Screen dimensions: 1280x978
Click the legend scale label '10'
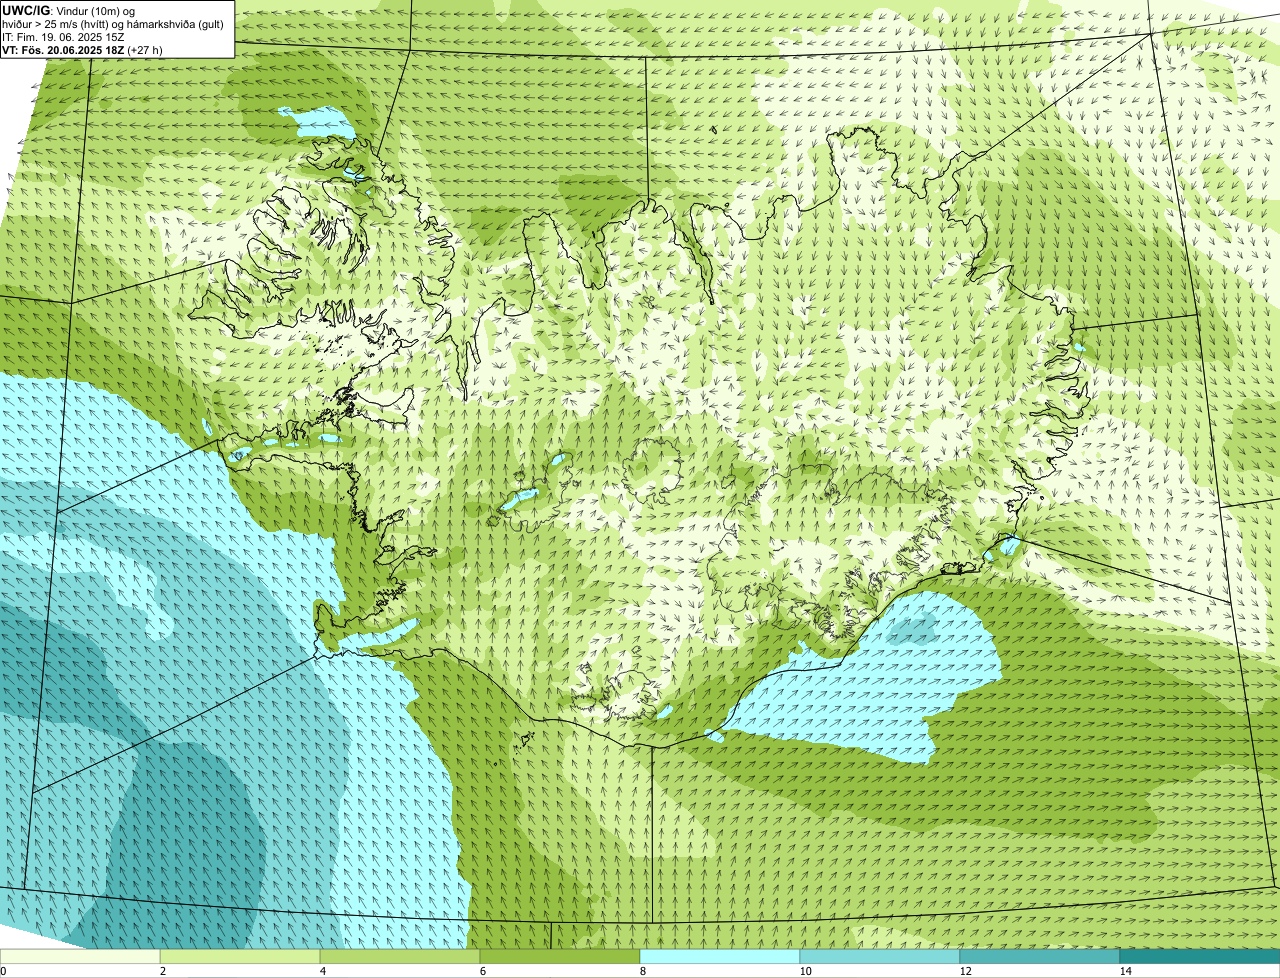(805, 971)
